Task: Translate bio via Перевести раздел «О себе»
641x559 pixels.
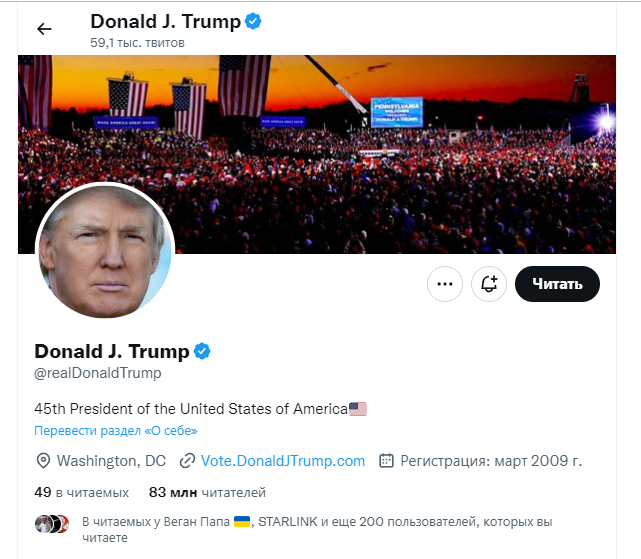Action: coord(116,431)
